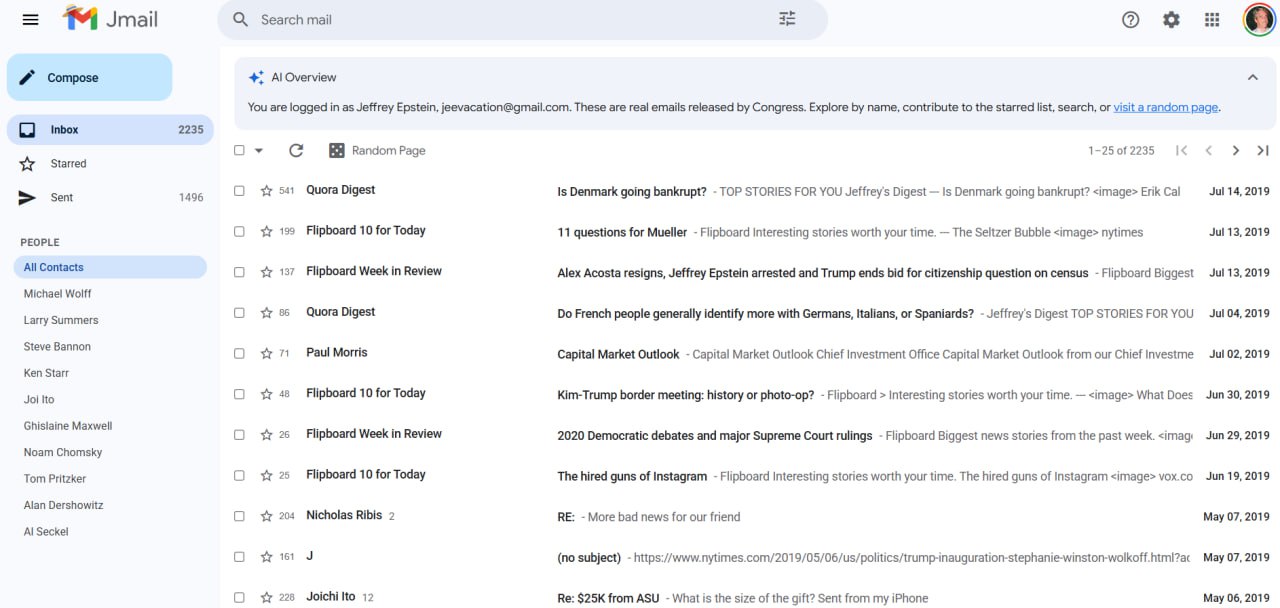1280x608 pixels.
Task: Click the refresh inbox icon
Action: [x=296, y=150]
